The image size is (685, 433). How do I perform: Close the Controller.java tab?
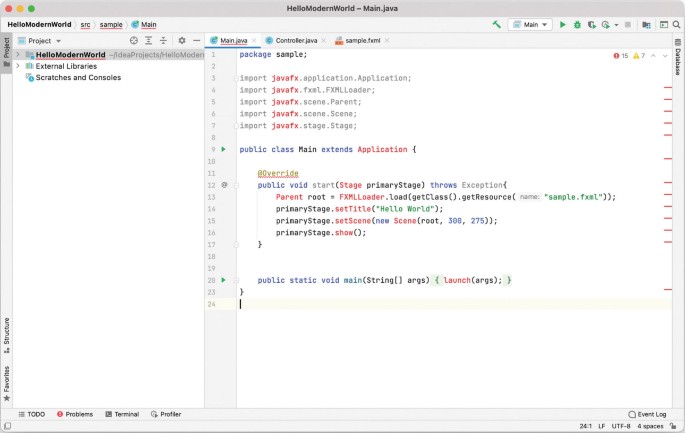323,41
